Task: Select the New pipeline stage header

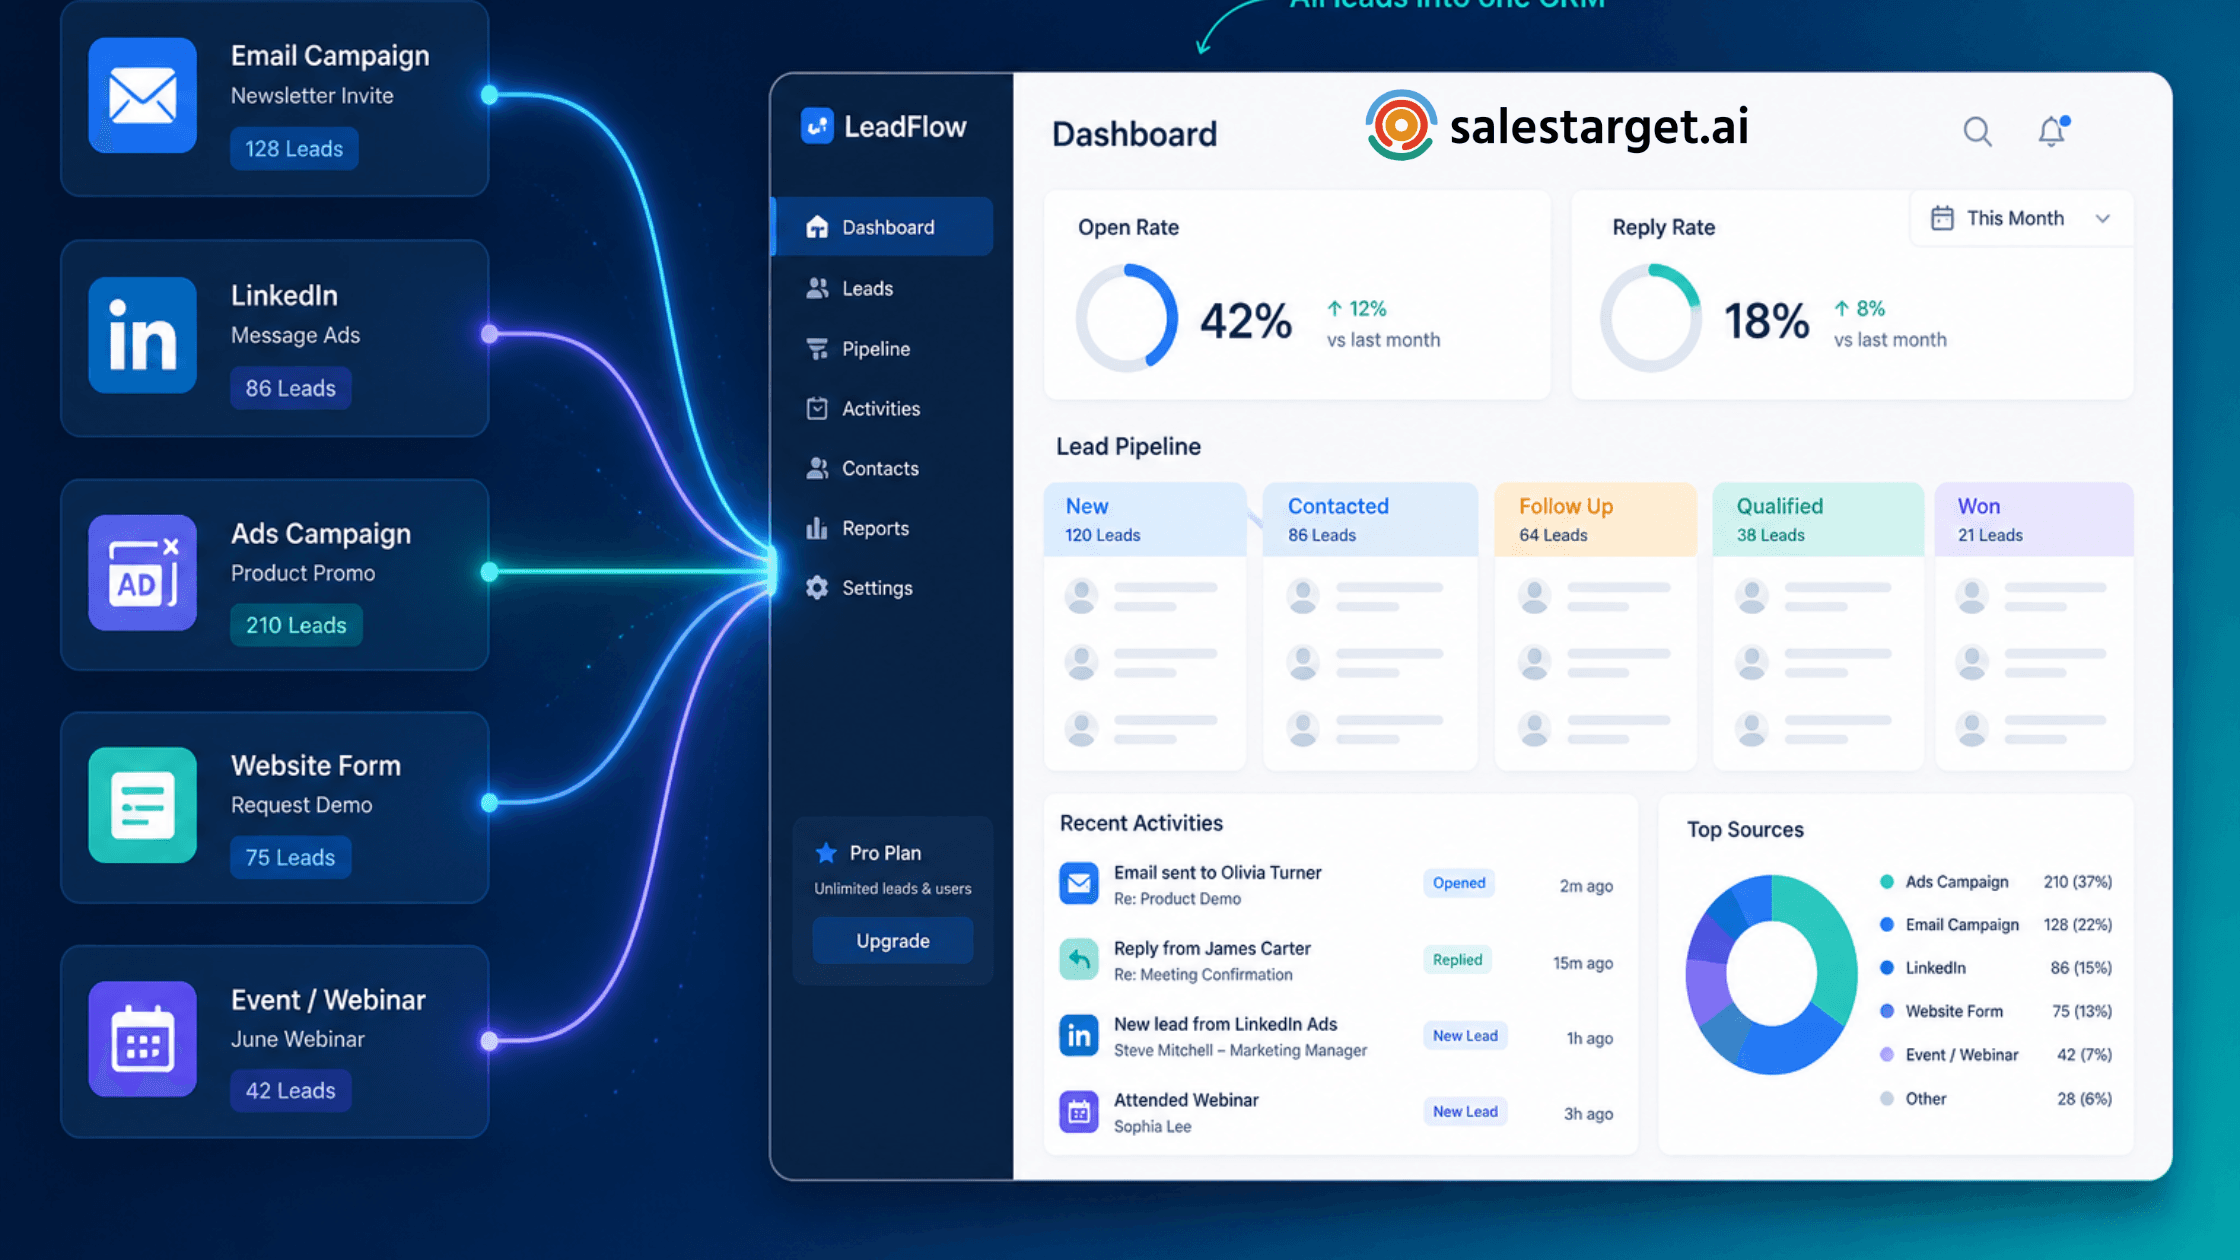Action: (x=1145, y=519)
